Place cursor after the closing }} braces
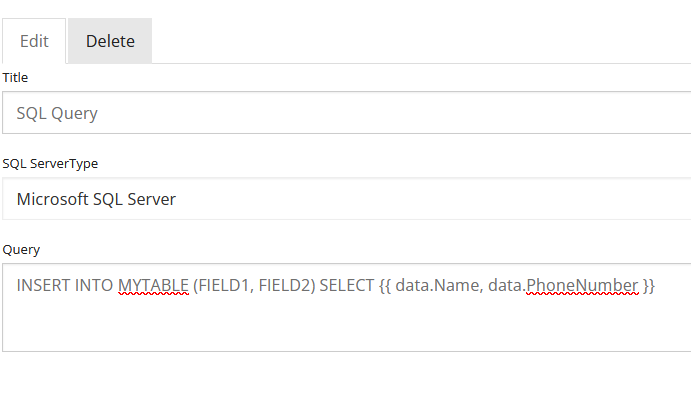 (x=656, y=286)
